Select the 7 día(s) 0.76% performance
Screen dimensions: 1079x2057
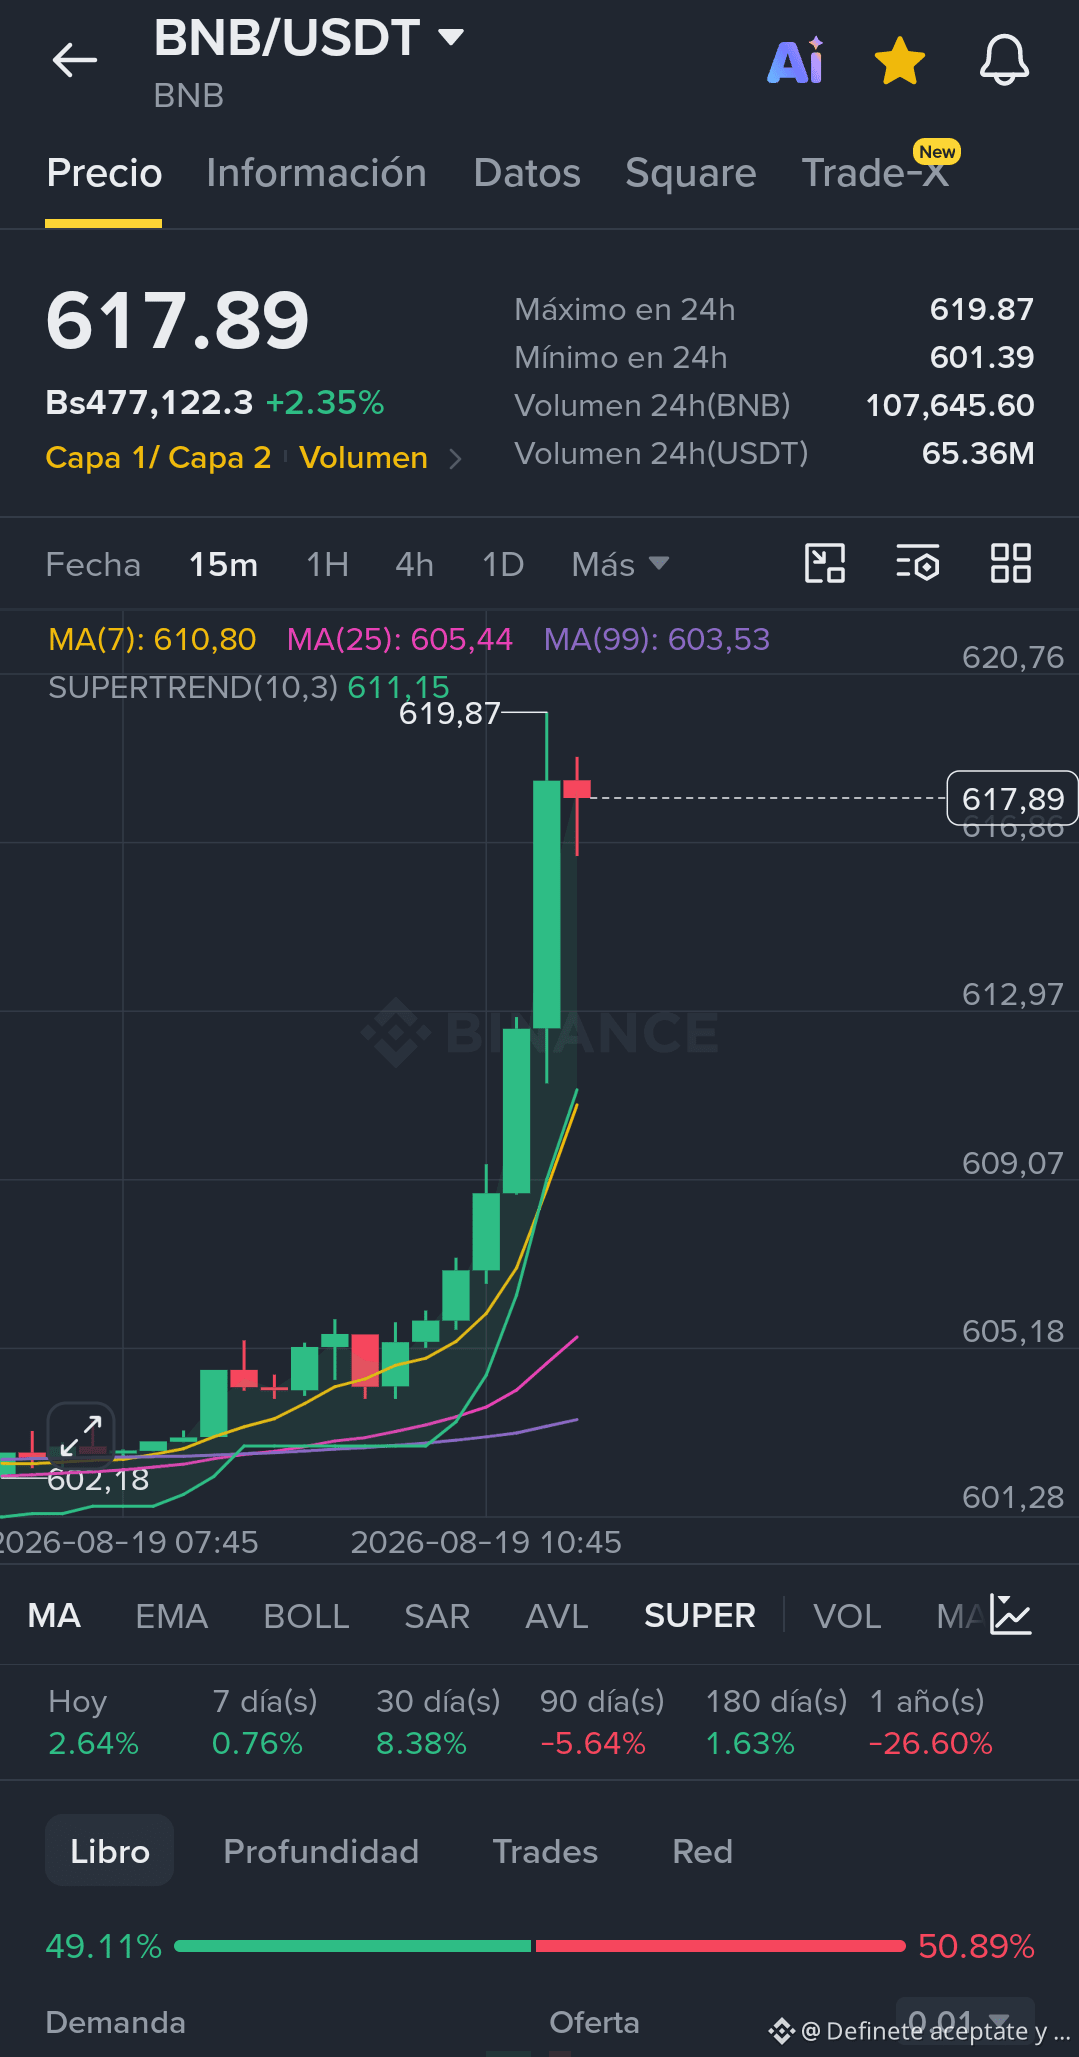pyautogui.click(x=264, y=1722)
